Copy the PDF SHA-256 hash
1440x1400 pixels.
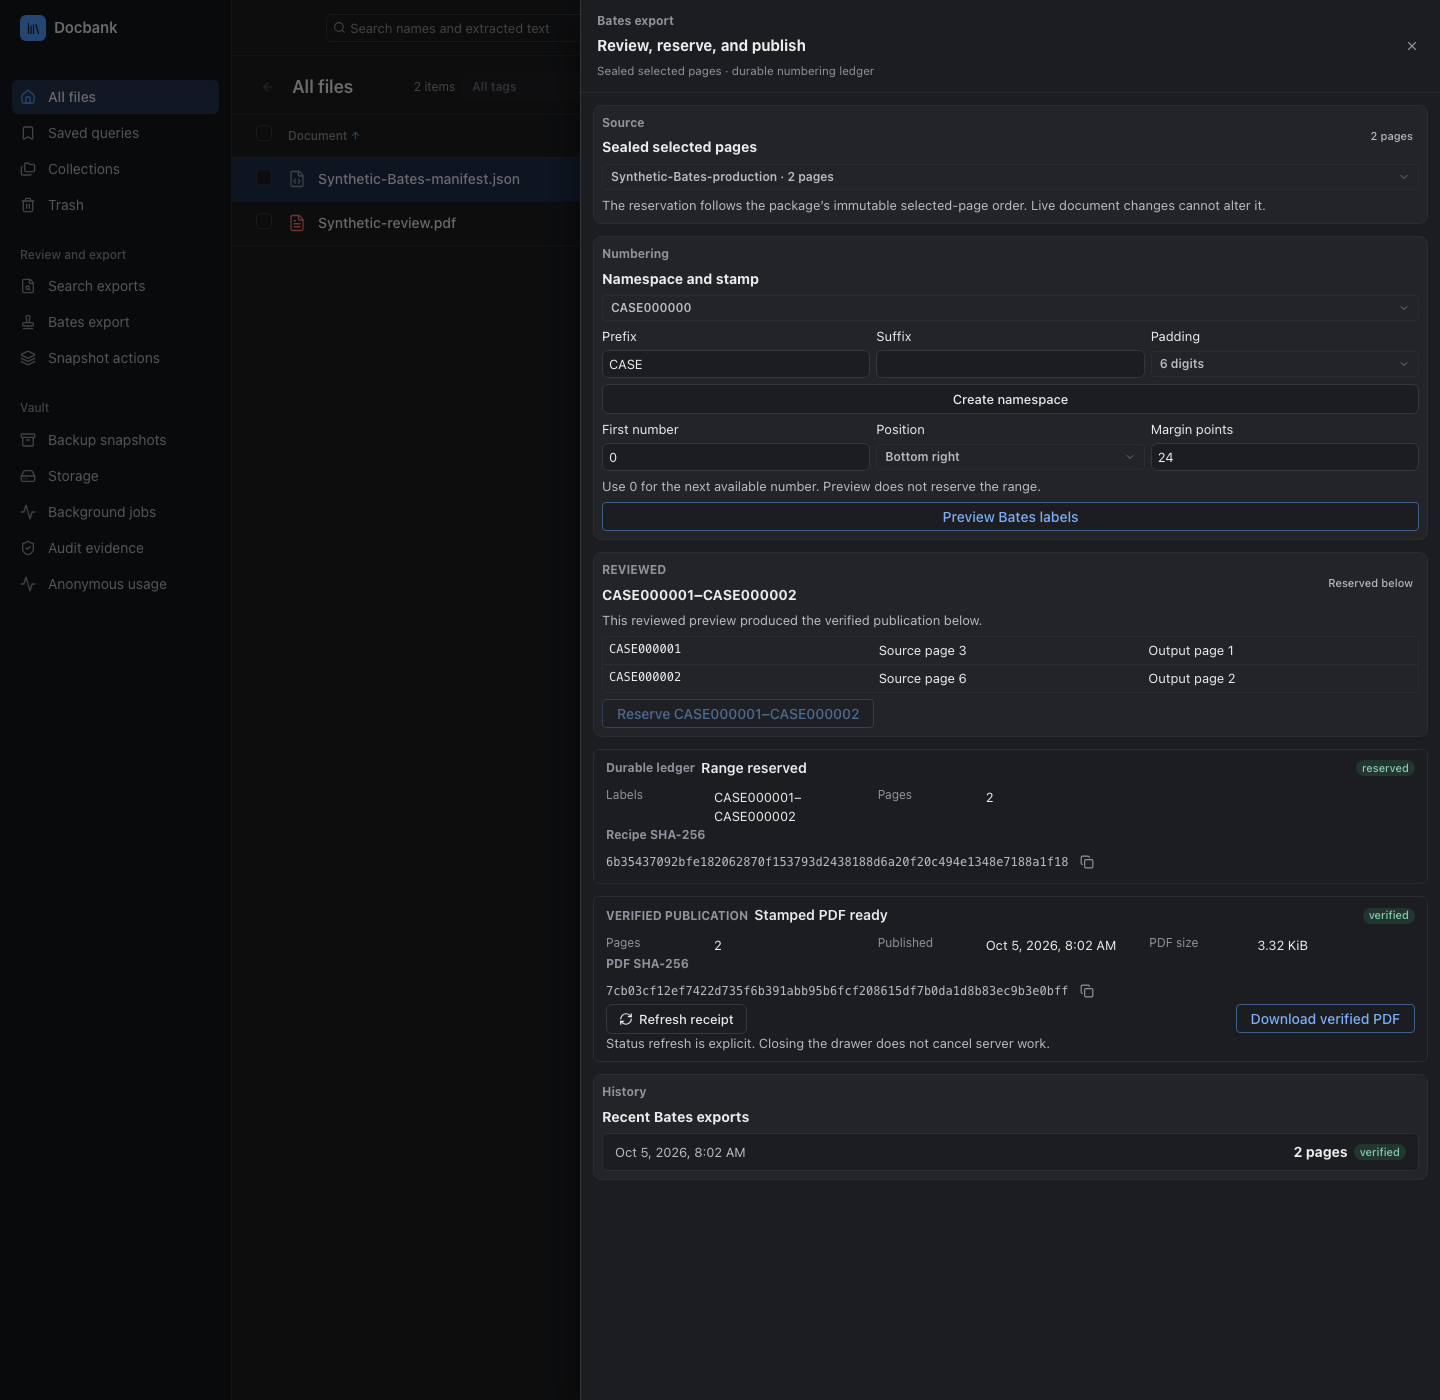(1087, 991)
